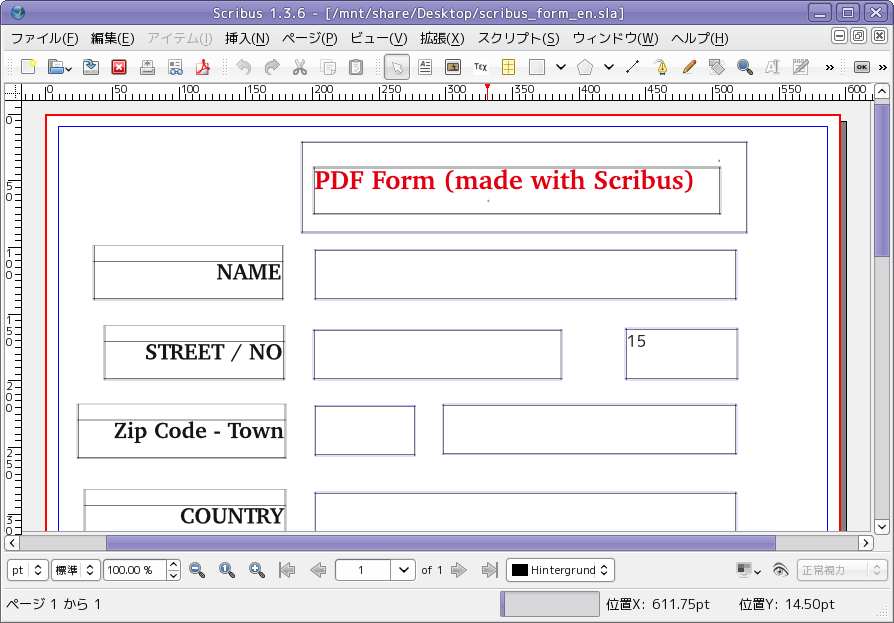Pick the Freehand pencil tool

pyautogui.click(x=689, y=67)
